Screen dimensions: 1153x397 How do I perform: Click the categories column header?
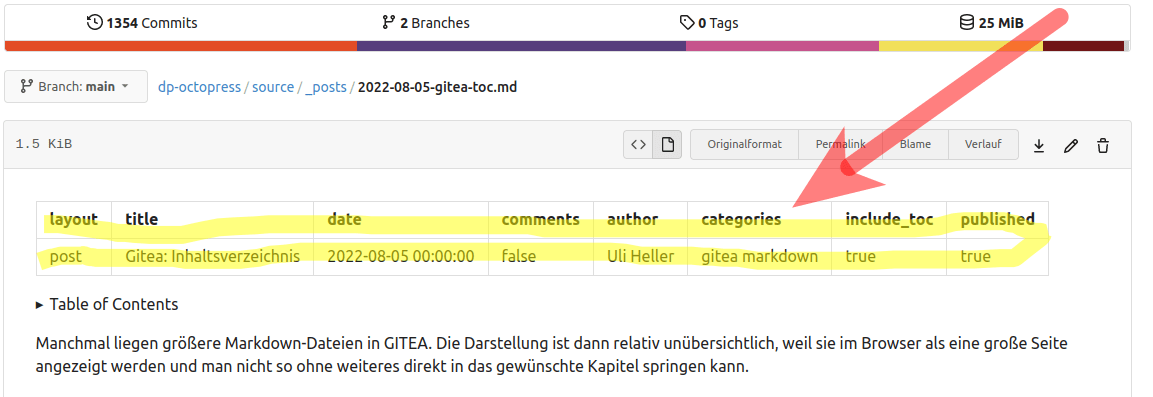click(760, 219)
